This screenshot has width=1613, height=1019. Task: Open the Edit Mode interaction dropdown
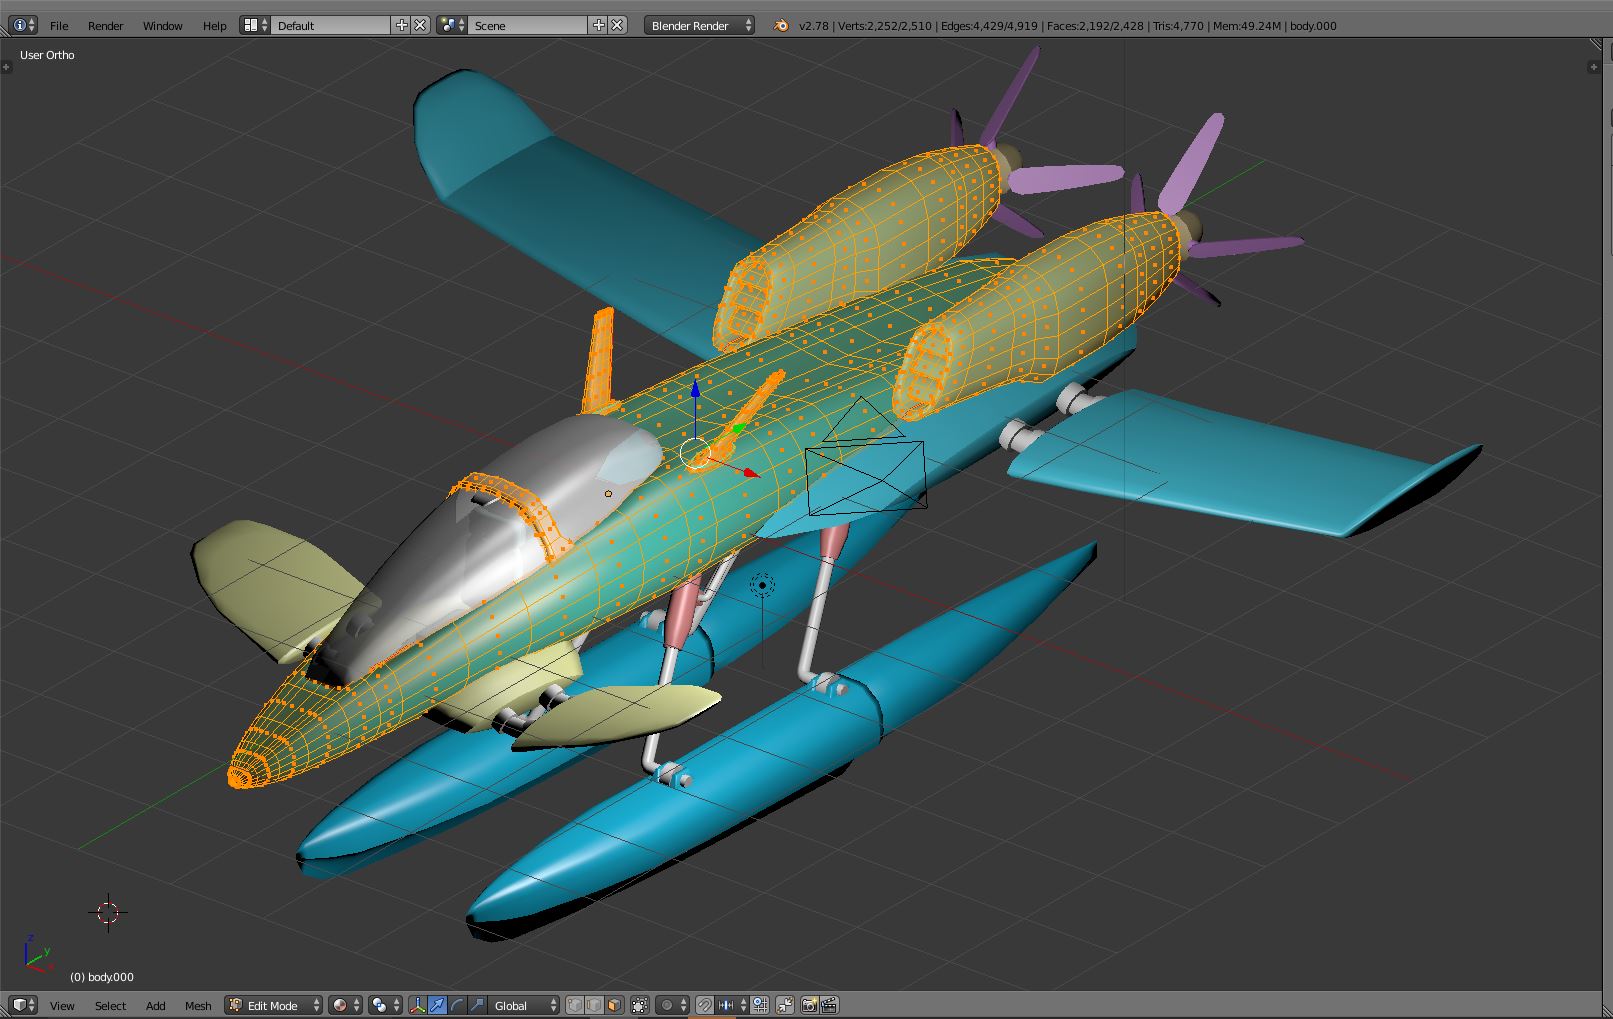click(274, 1005)
